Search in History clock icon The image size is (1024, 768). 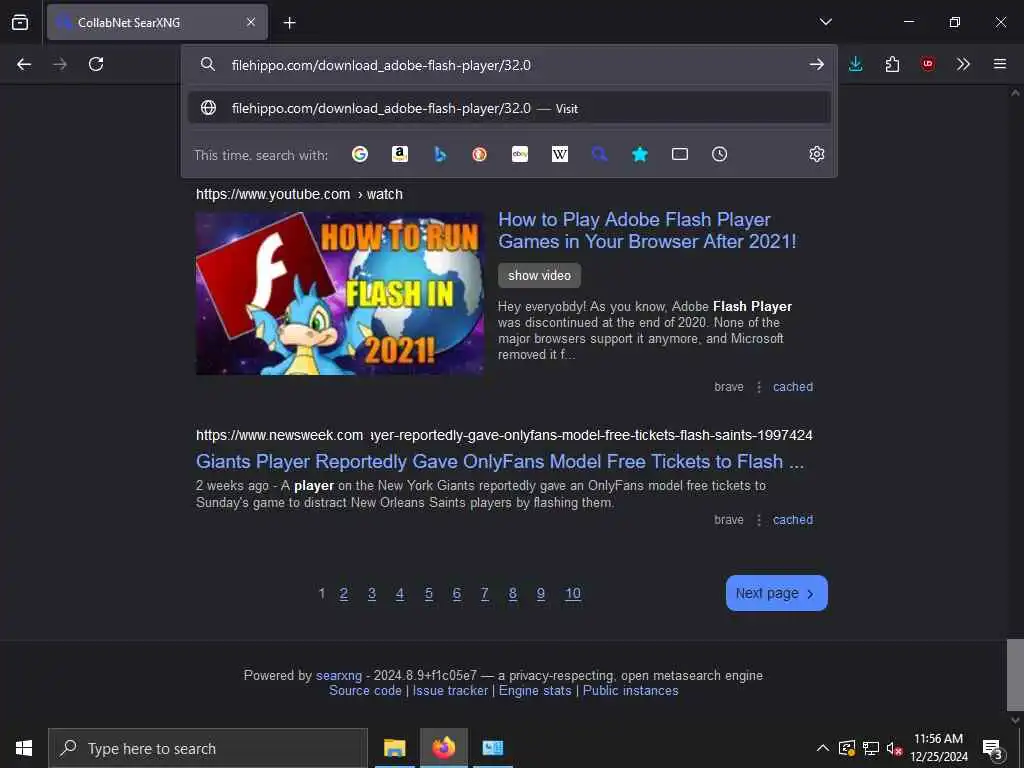720,154
